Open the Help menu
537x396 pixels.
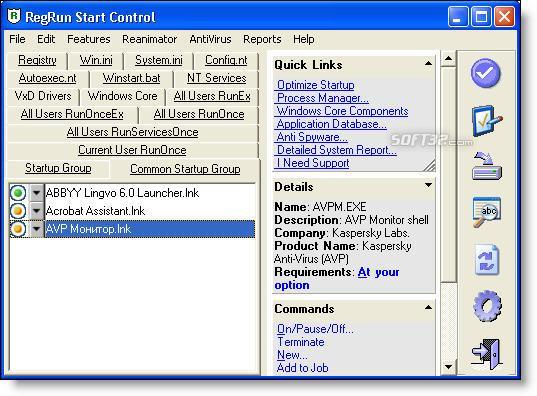point(303,39)
